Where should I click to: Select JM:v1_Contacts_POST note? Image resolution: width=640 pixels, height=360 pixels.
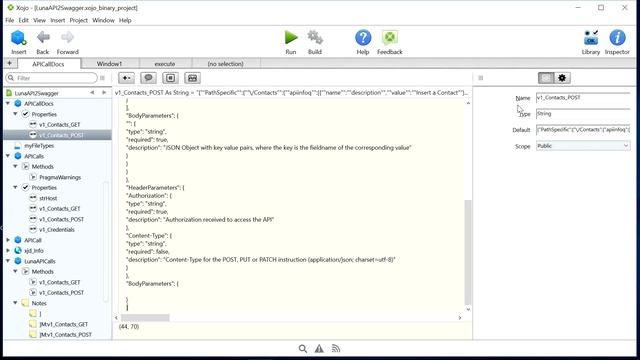click(x=65, y=334)
